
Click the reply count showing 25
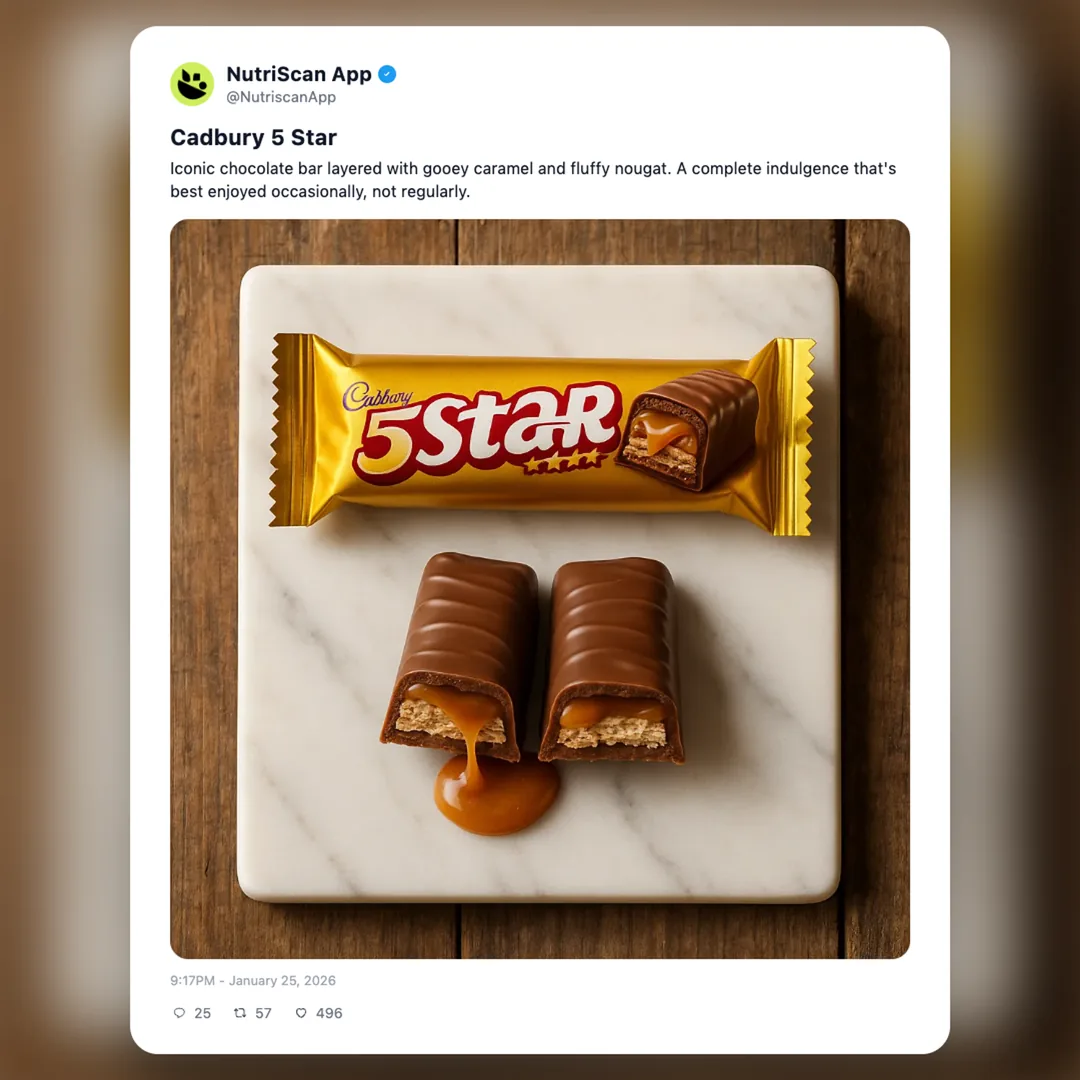point(203,1013)
